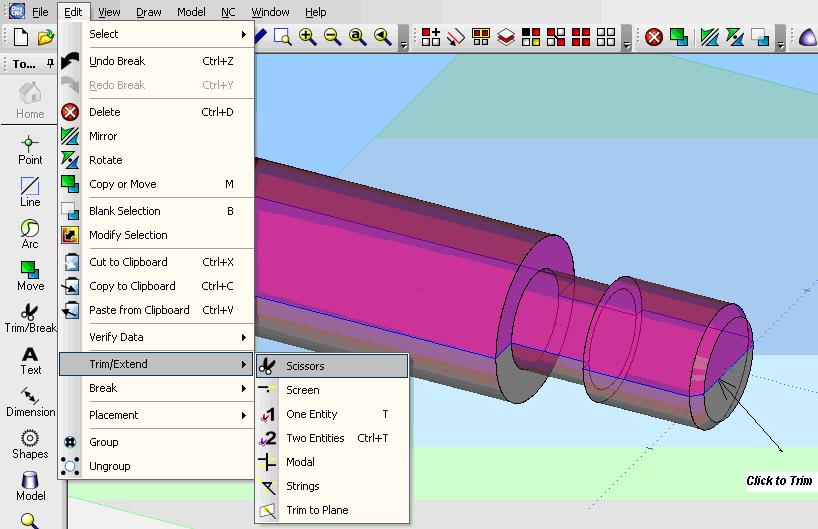Click Home button in toolbox

[30, 101]
